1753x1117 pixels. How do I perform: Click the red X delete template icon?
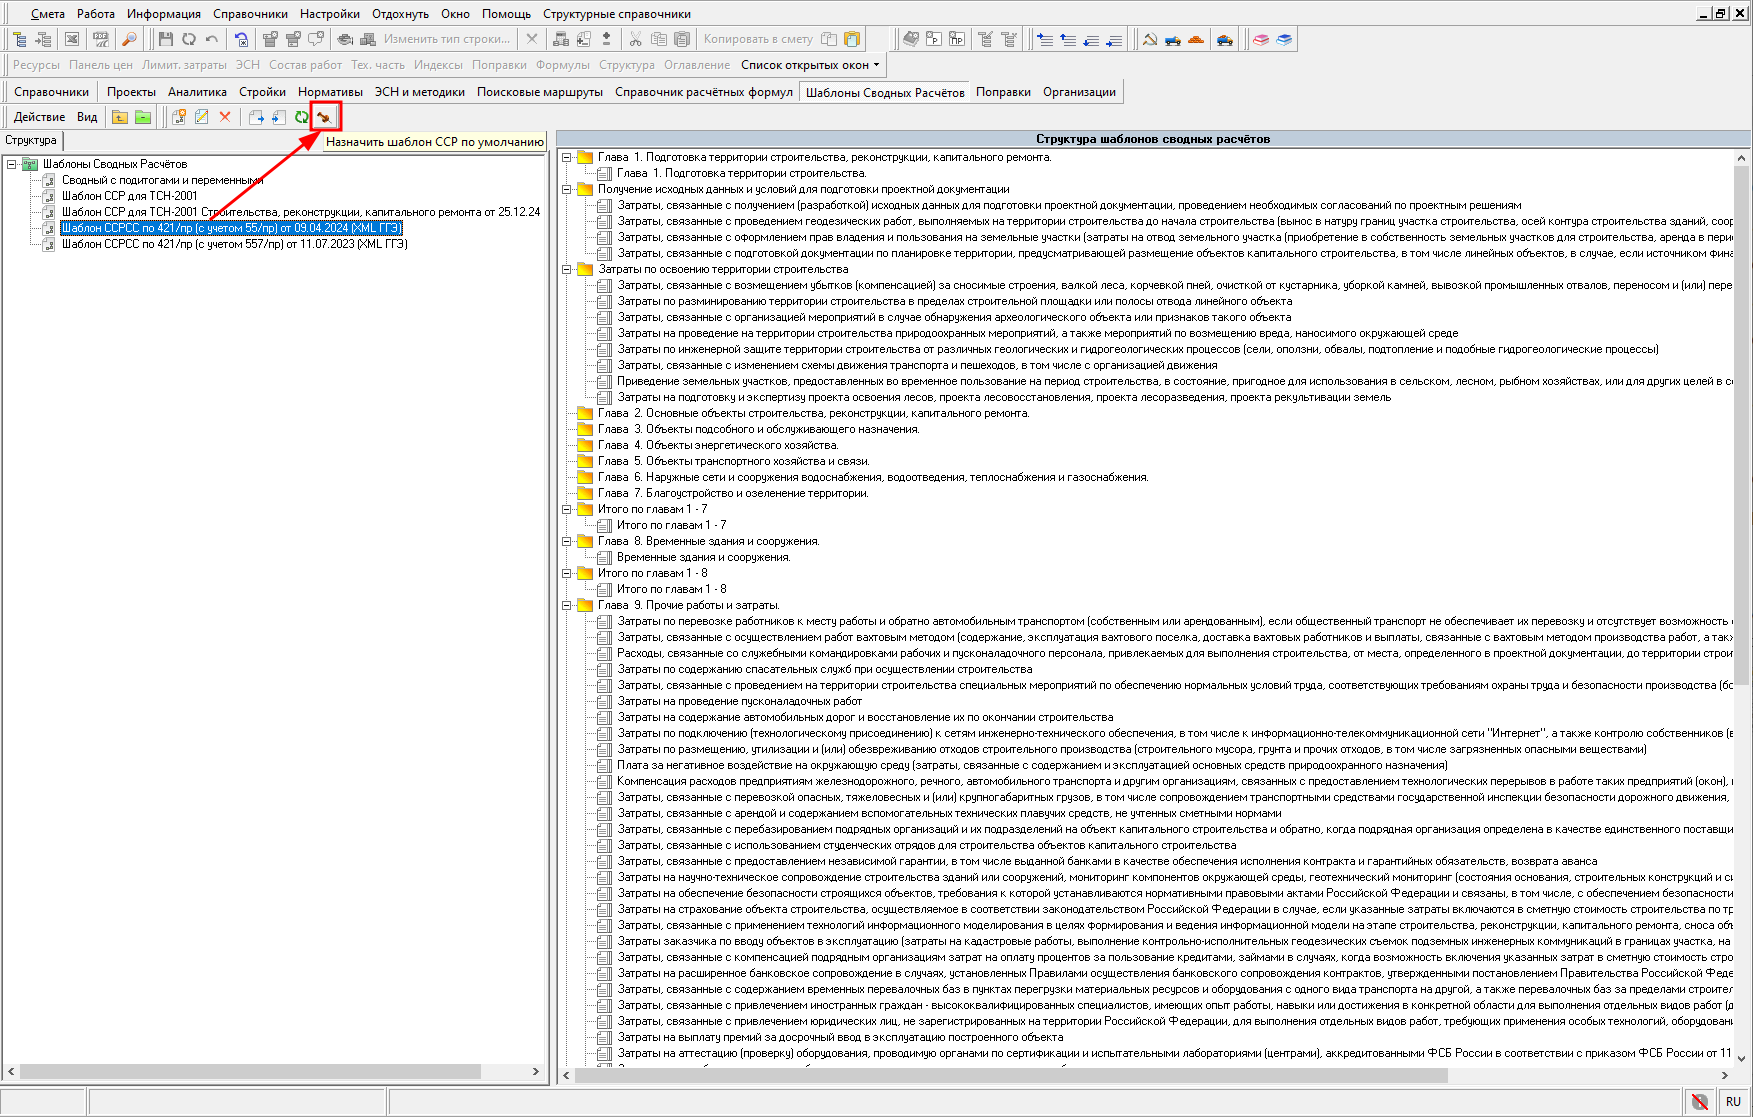[225, 117]
